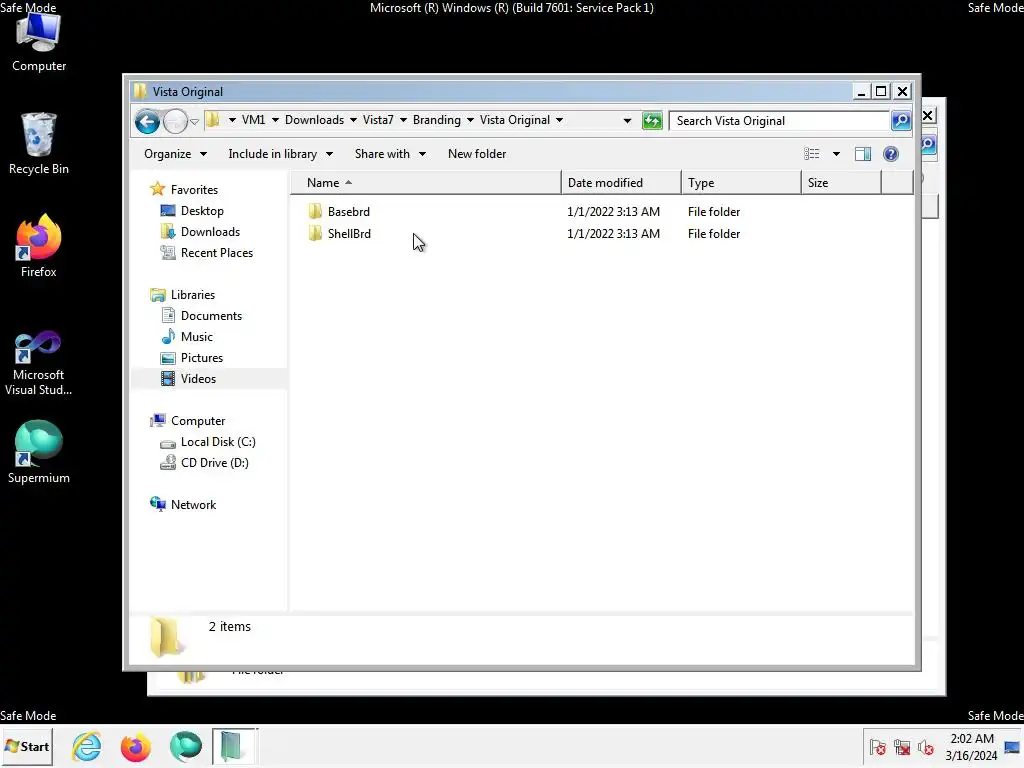1024x768 pixels.
Task: Open Recent Places in navigation pane
Action: click(217, 253)
